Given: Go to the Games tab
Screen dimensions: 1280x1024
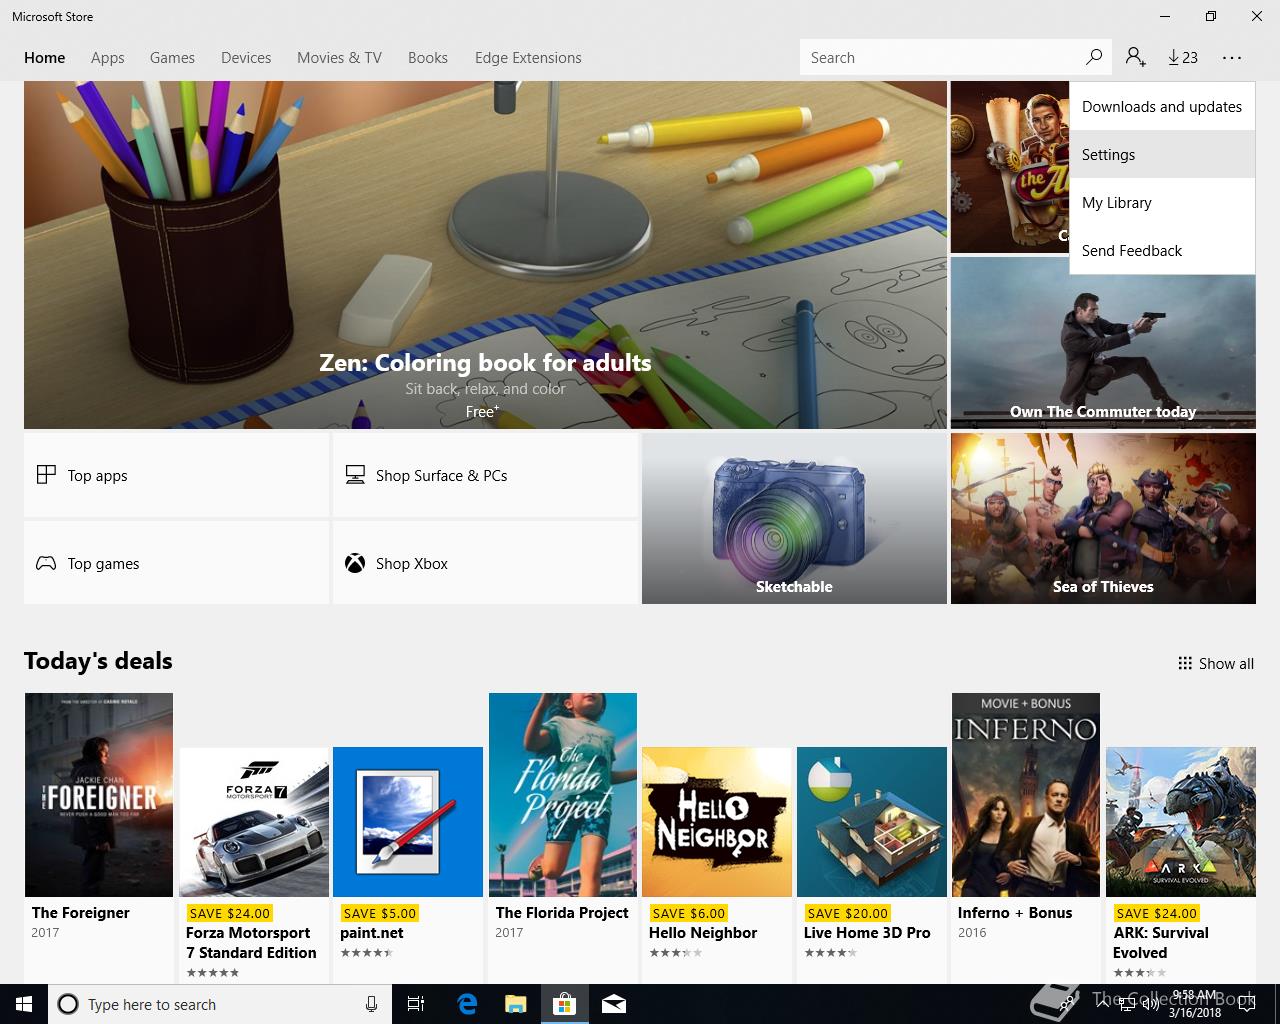Looking at the screenshot, I should 172,58.
